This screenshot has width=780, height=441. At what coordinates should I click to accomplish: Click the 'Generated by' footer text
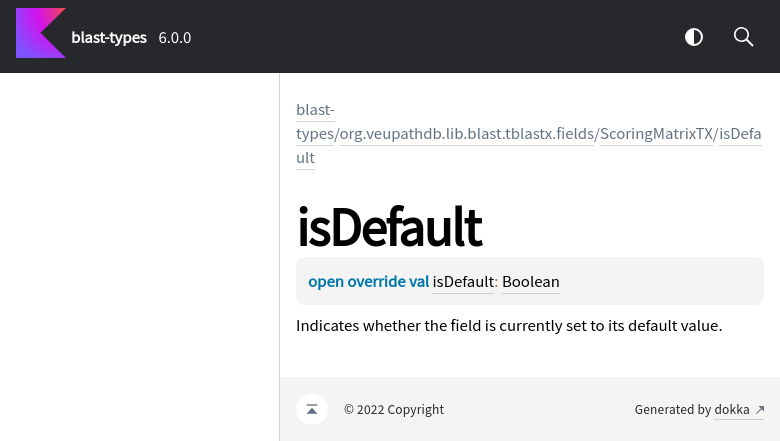[x=672, y=410]
